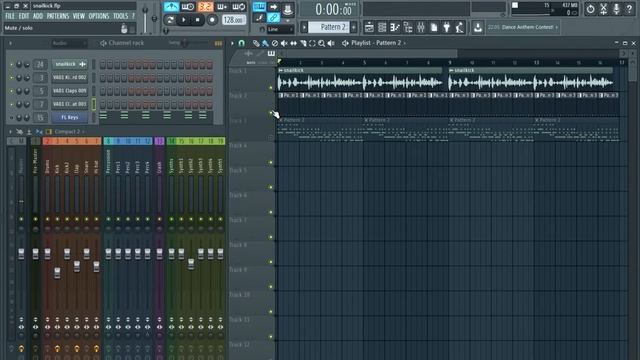Click the 128 tempo display
640x360 pixels.
click(234, 20)
